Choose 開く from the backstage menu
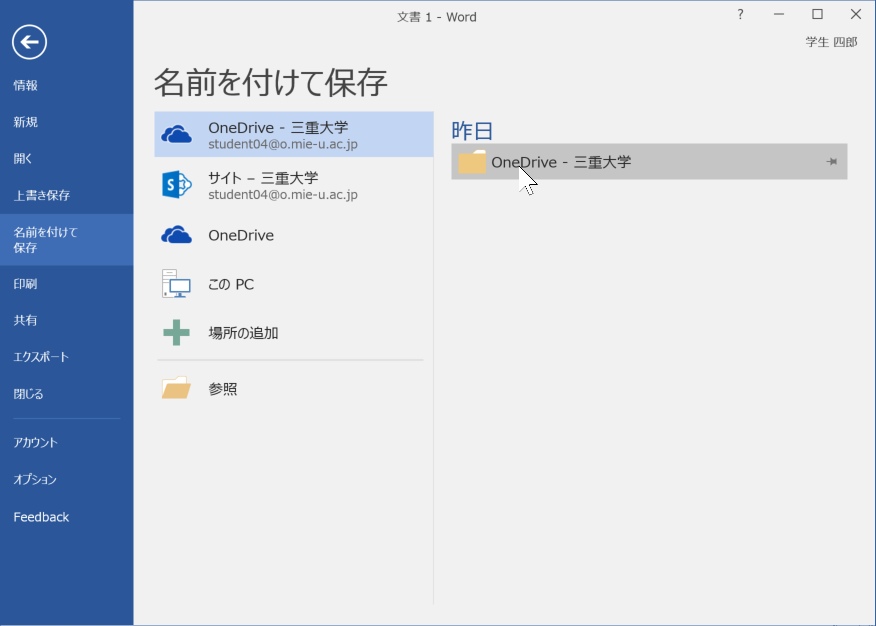 [23, 159]
